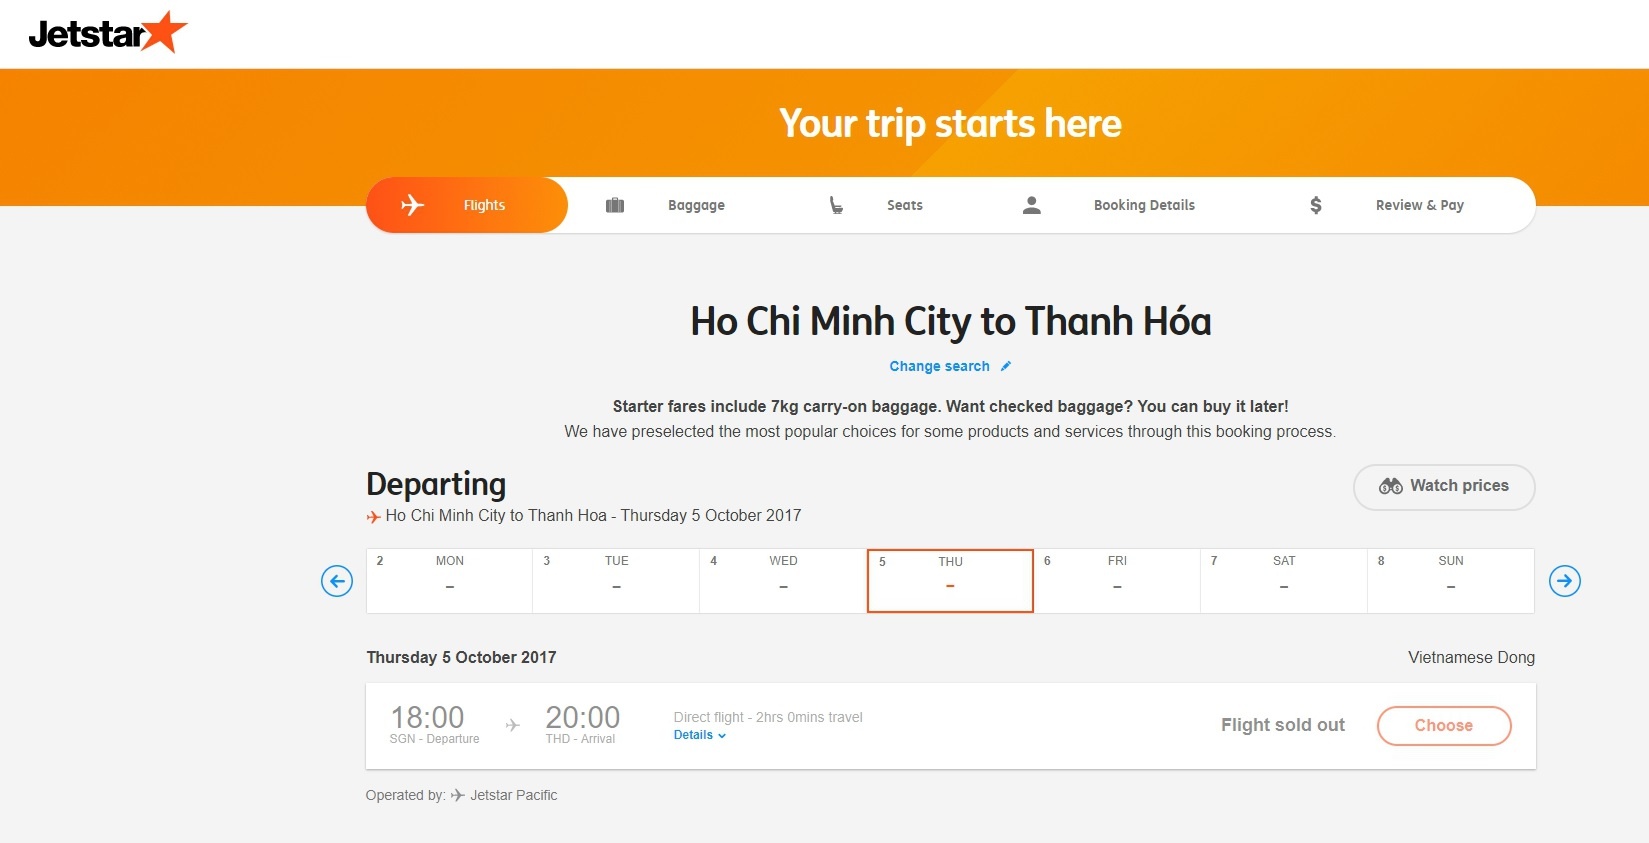Select Thursday 5 date cell

tap(950, 580)
